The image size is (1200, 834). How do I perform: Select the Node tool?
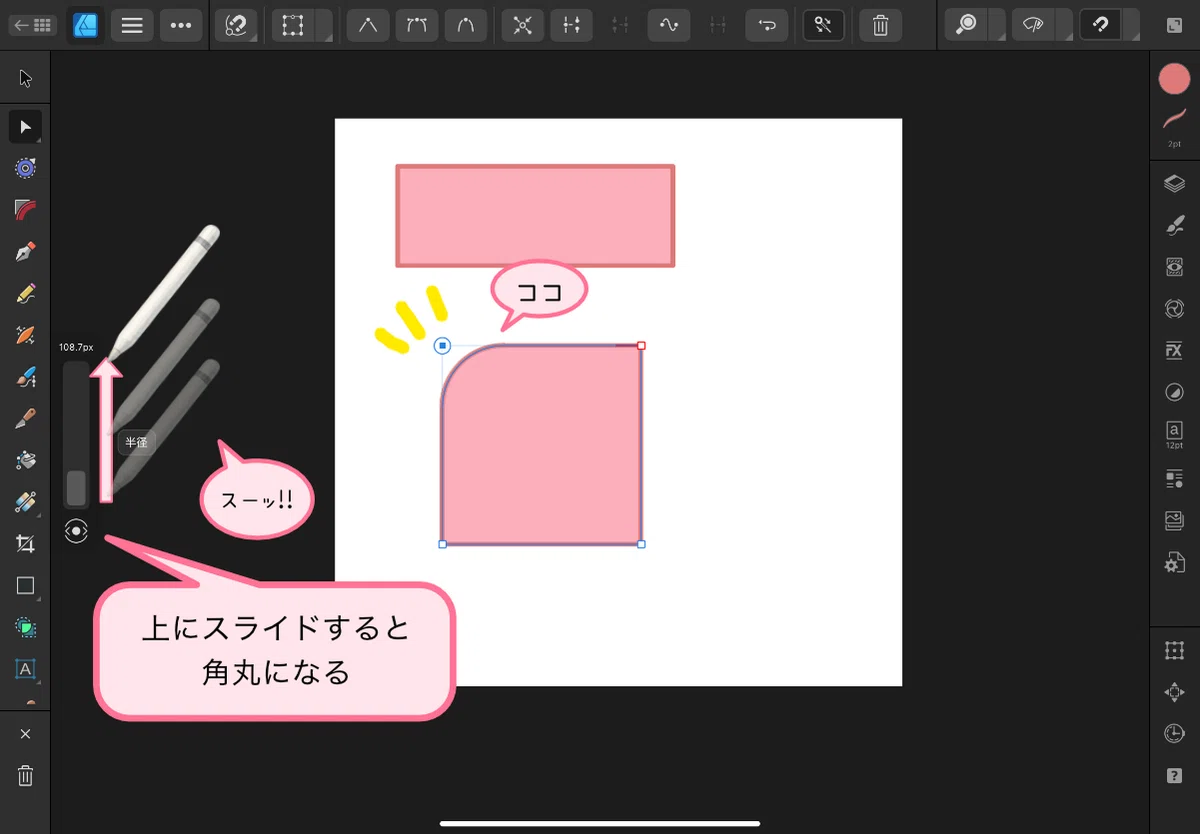pos(26,126)
